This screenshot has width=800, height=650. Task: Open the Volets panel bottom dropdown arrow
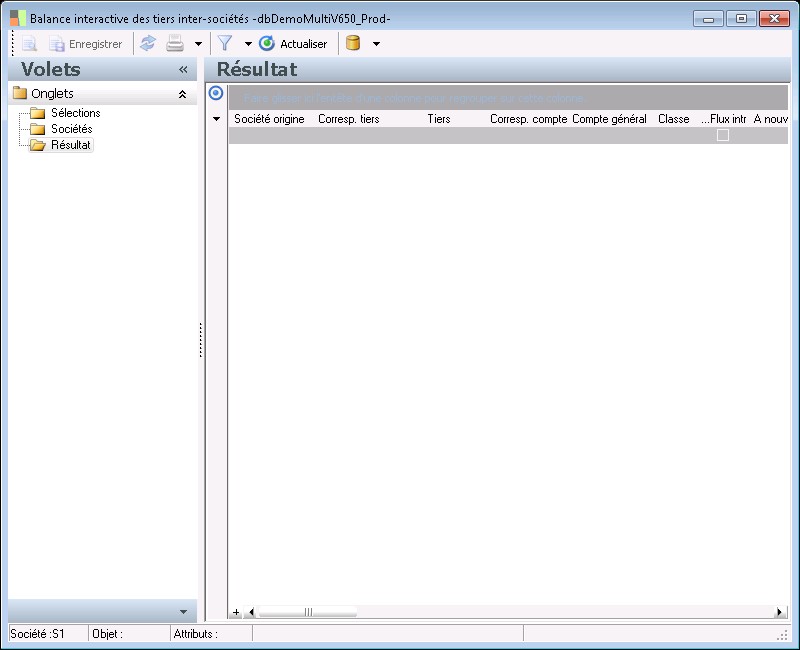184,612
